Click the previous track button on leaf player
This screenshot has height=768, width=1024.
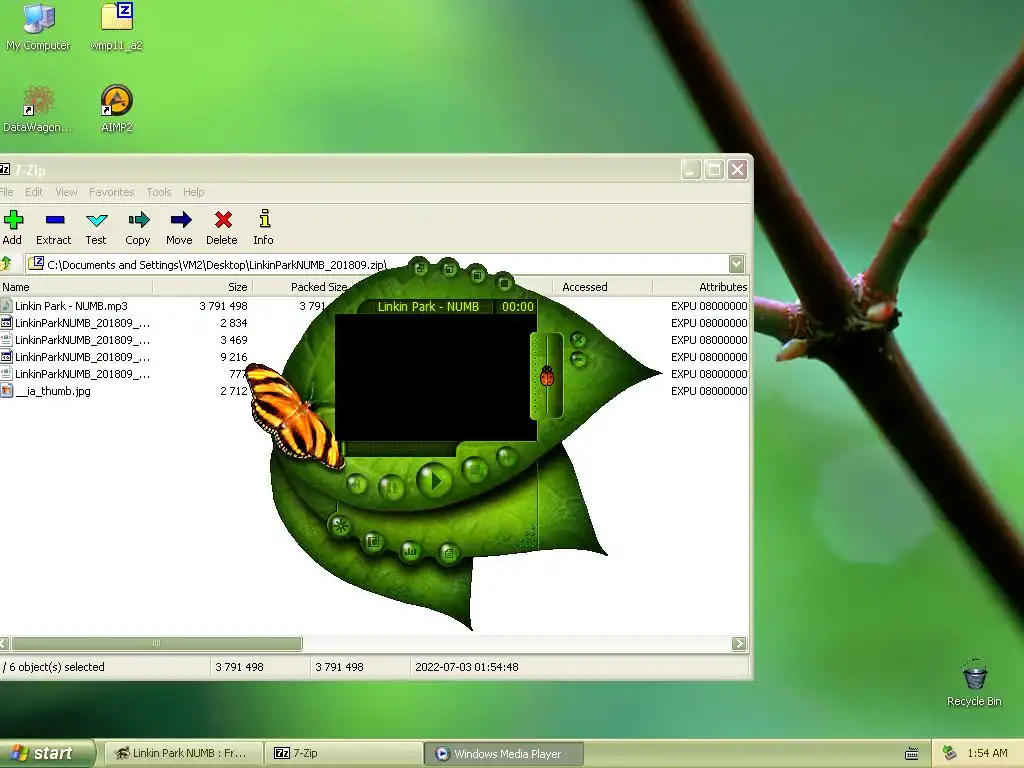pyautogui.click(x=357, y=484)
